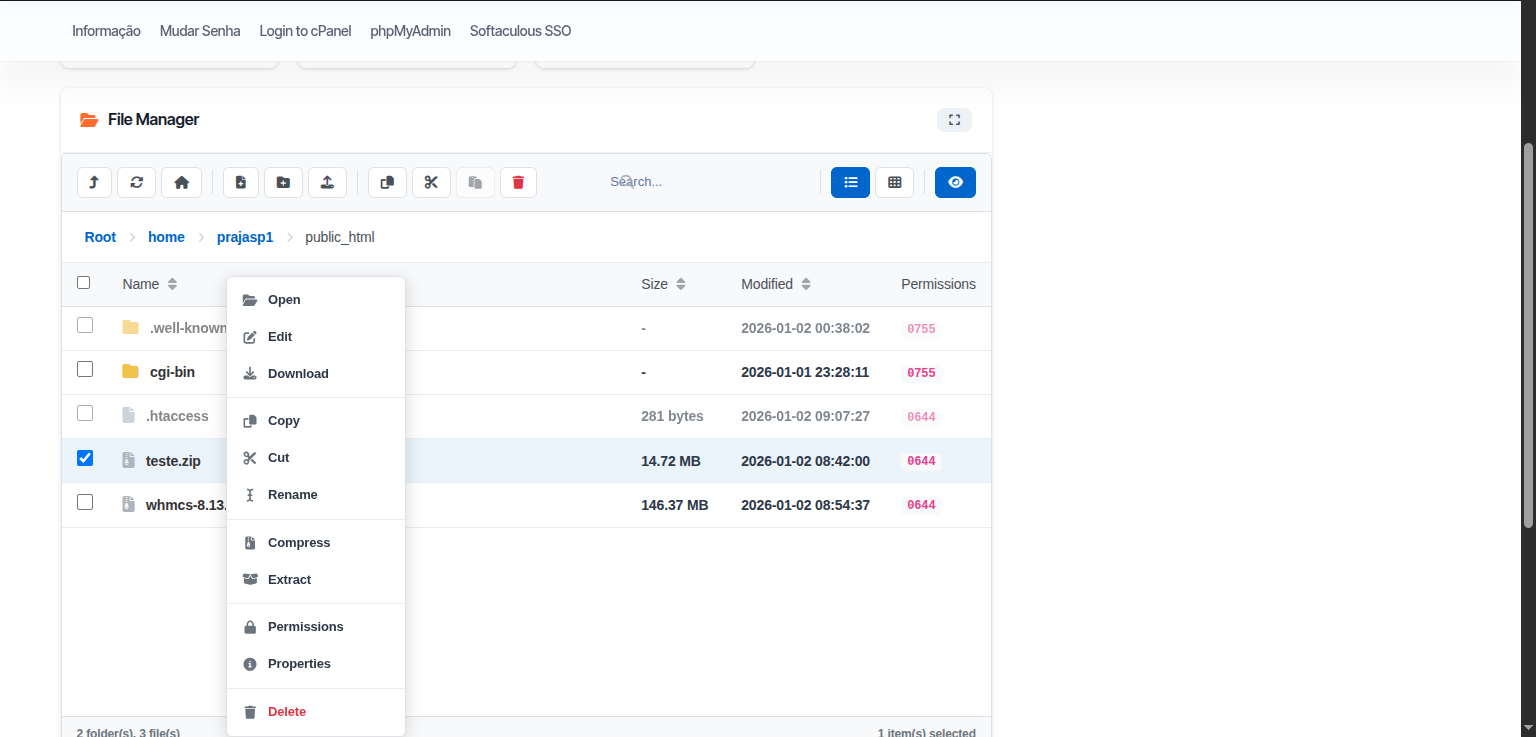Switch to grid view layout
The height and width of the screenshot is (737, 1536).
[894, 182]
